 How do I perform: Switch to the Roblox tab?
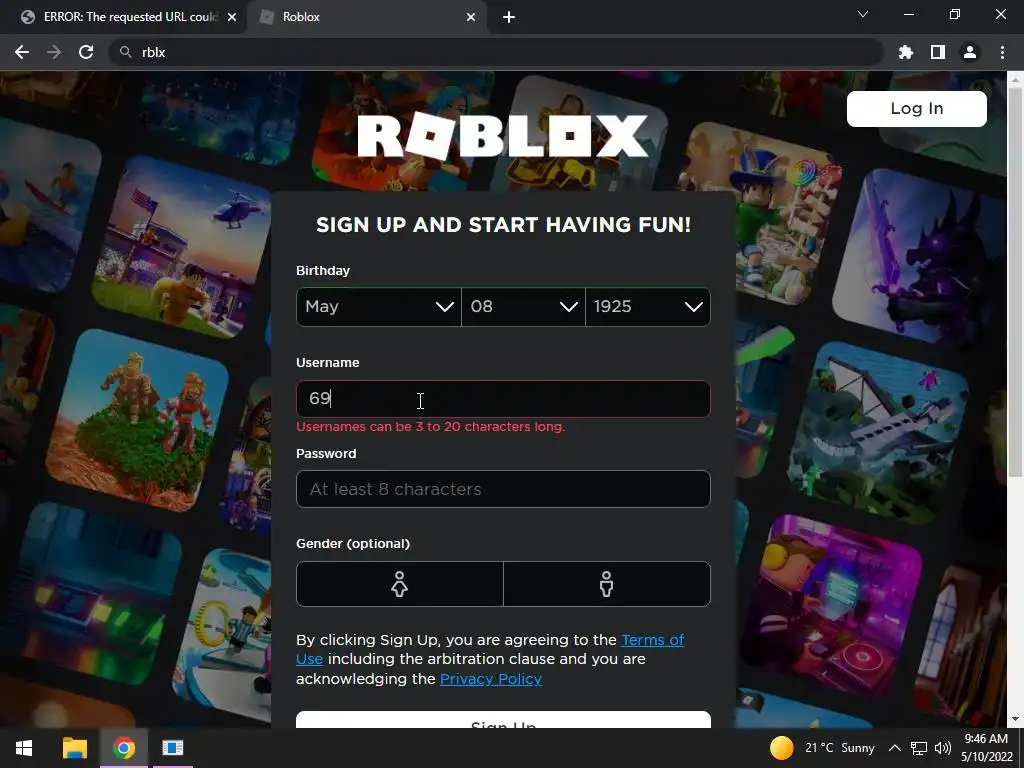(x=368, y=17)
